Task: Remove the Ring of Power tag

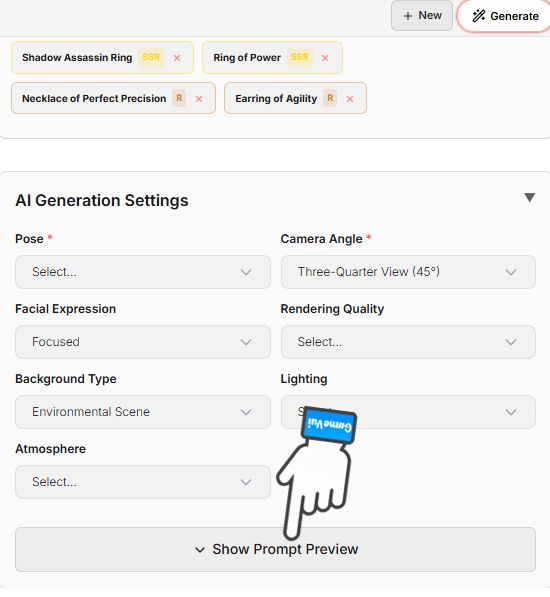Action: tap(325, 58)
